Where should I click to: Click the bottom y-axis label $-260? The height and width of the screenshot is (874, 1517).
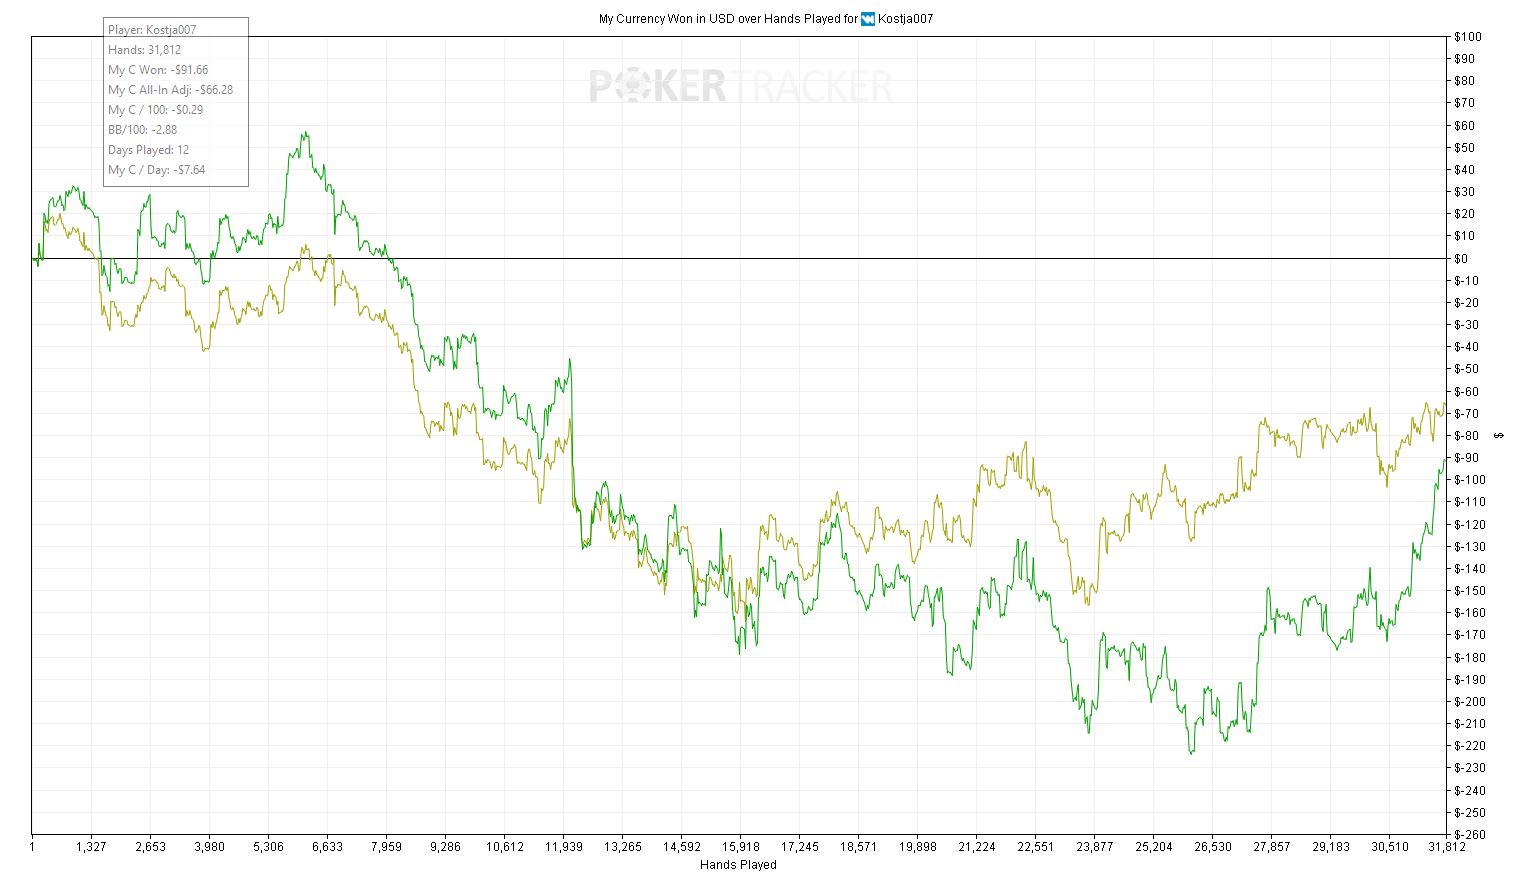point(1470,835)
